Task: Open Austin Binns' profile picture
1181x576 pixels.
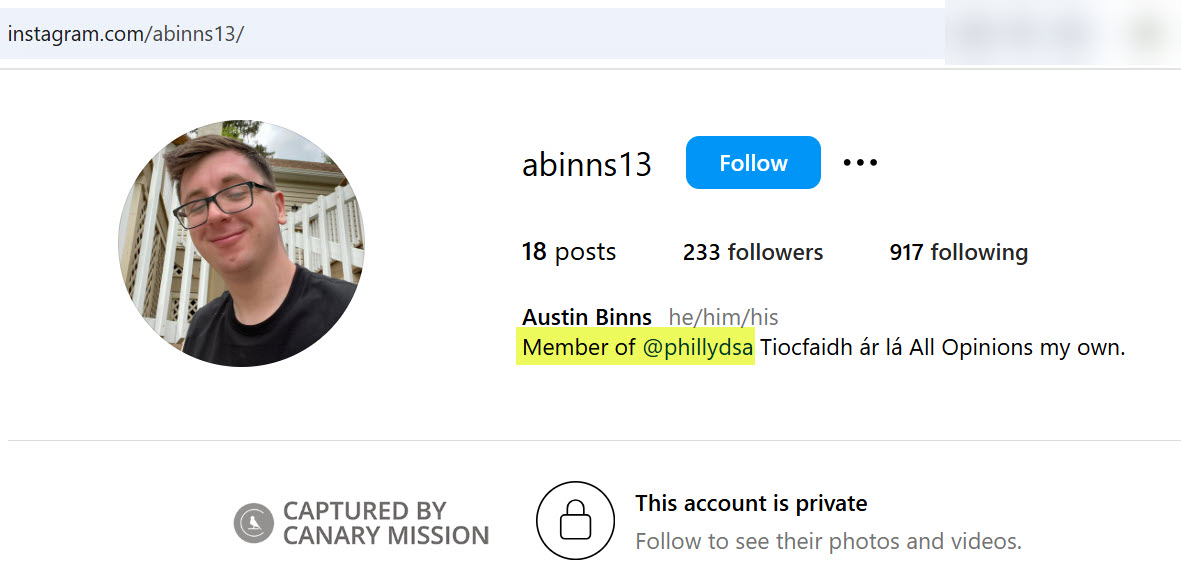Action: click(x=241, y=243)
